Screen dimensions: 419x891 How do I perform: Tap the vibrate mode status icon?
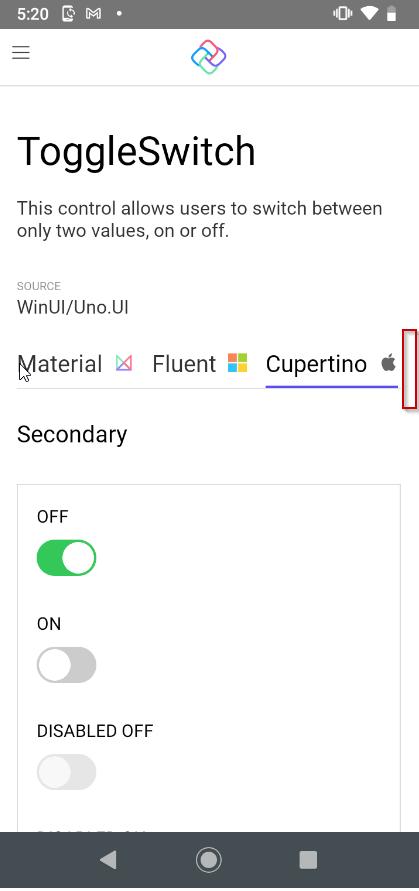(343, 14)
